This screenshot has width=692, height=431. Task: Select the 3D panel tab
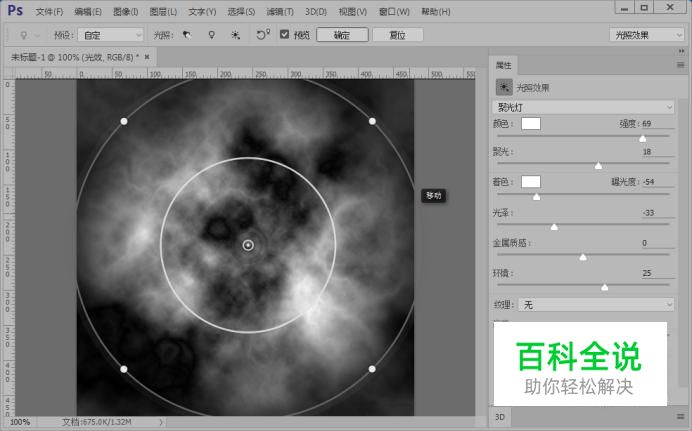[500, 417]
